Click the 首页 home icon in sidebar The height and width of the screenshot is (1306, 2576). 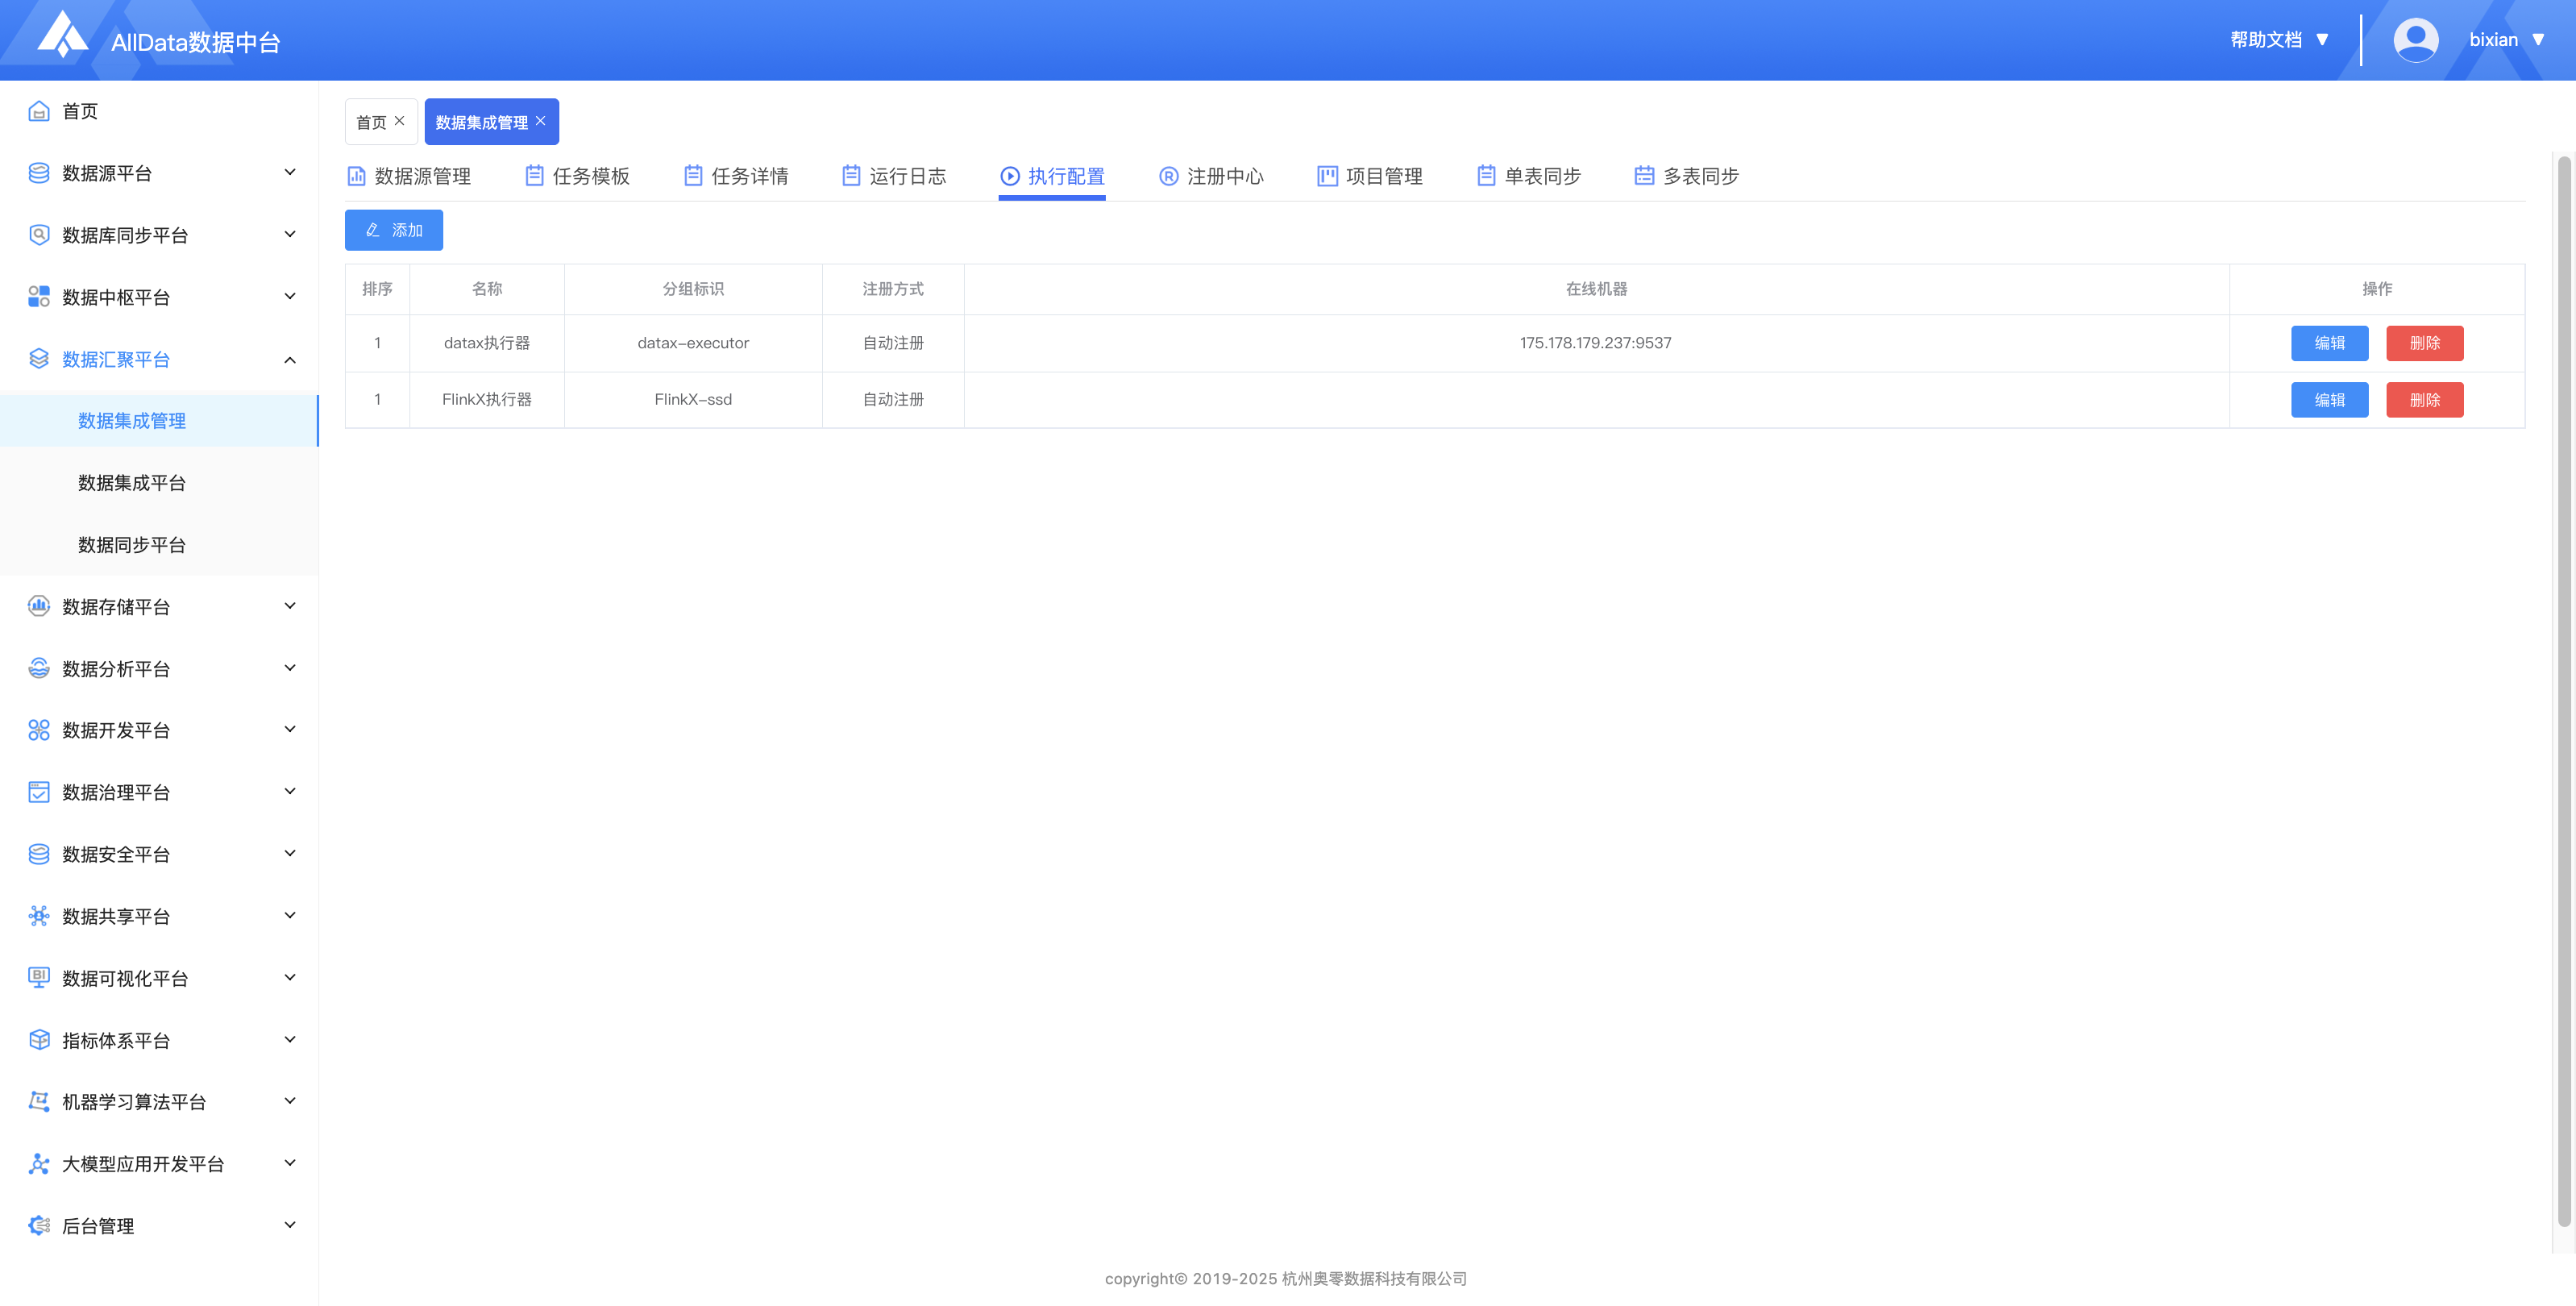[39, 111]
